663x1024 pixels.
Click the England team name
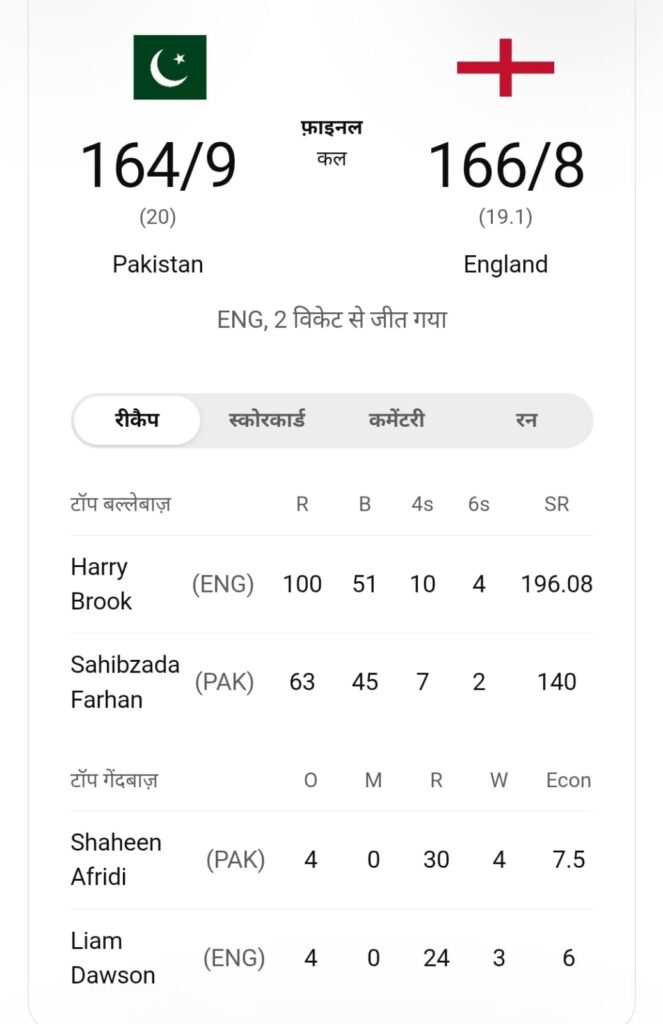(x=505, y=264)
